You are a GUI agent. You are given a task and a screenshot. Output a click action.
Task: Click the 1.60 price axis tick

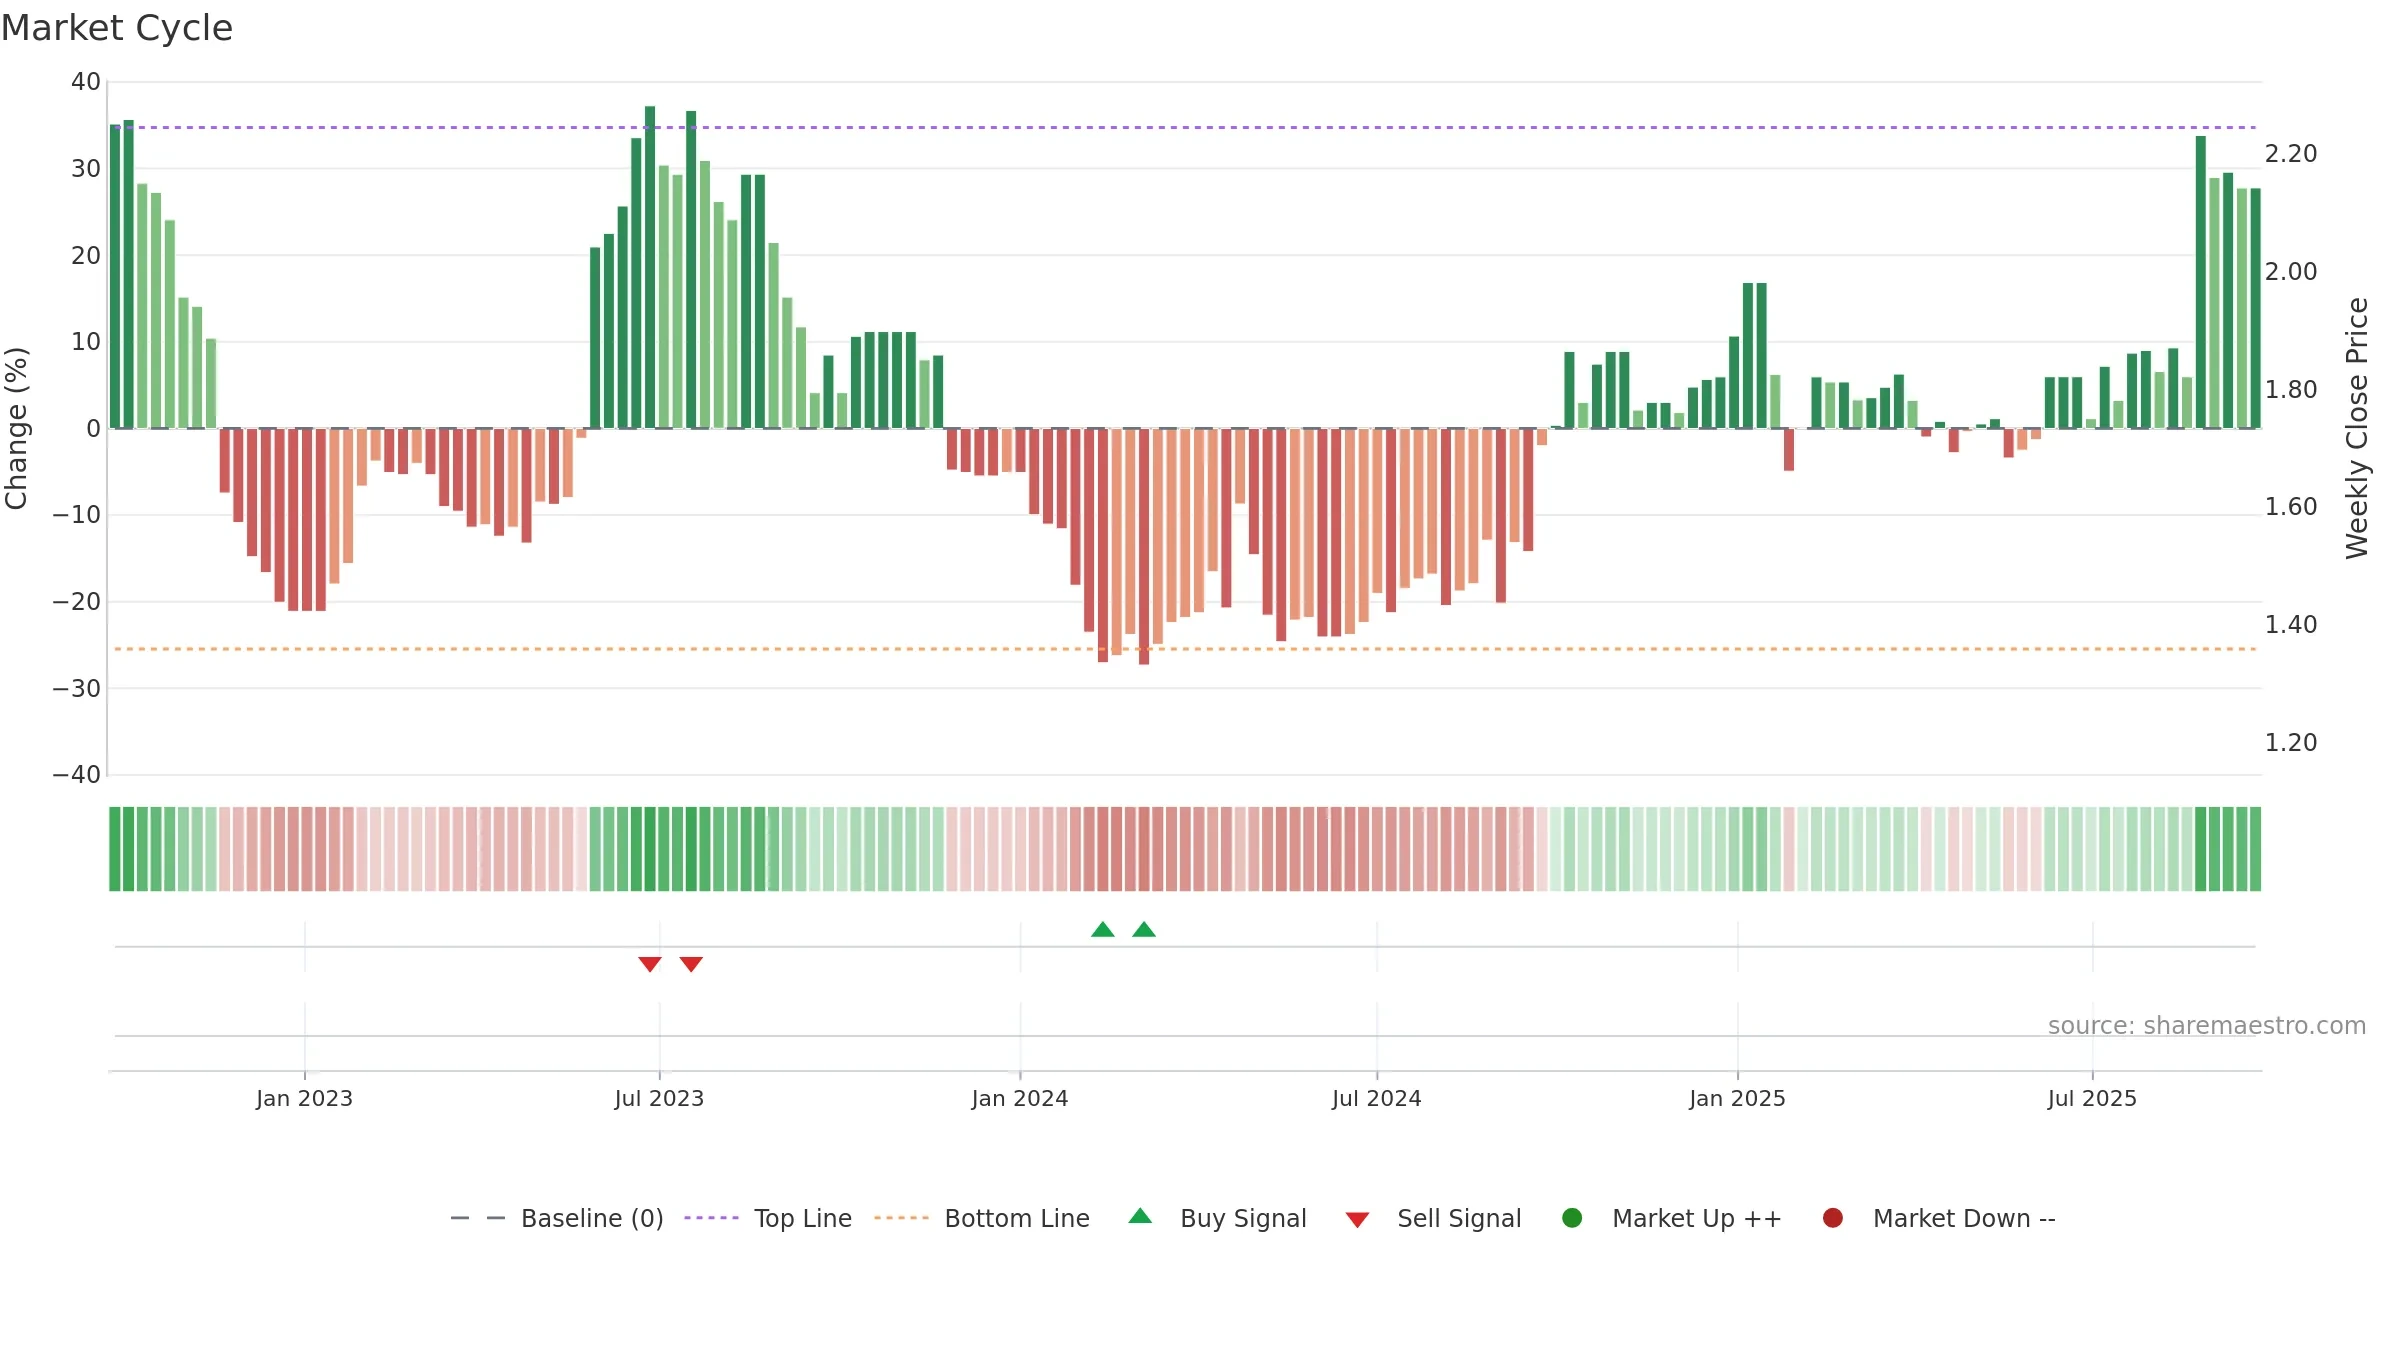2291,507
